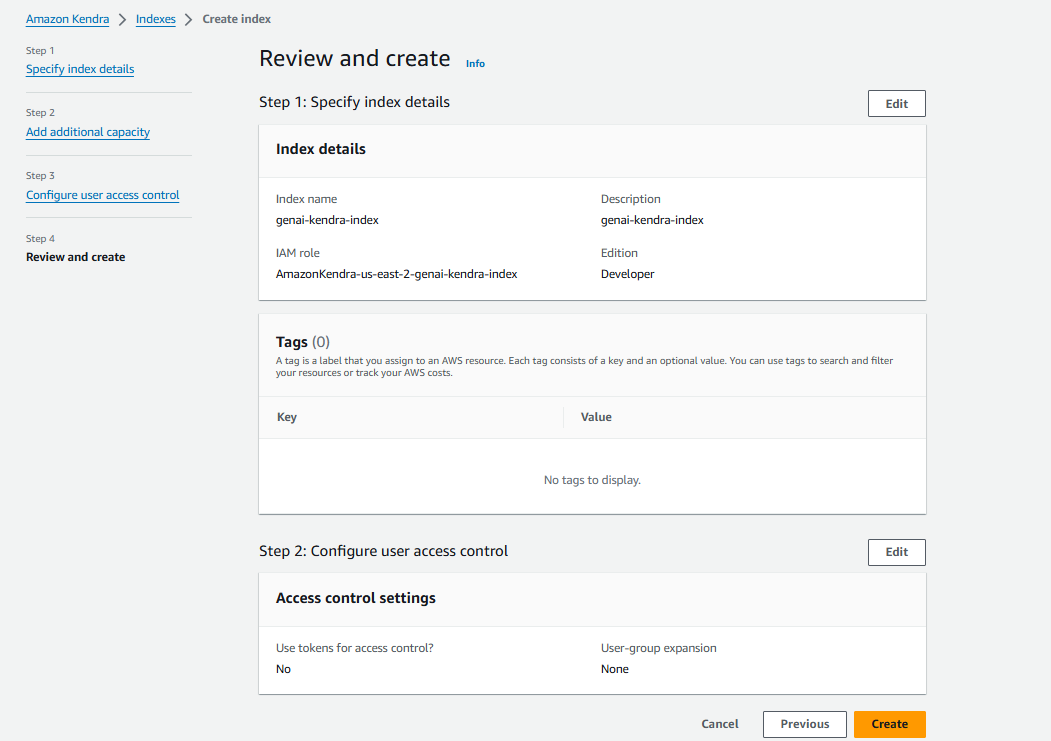
Task: Open the Configure user access control step
Action: pos(102,194)
